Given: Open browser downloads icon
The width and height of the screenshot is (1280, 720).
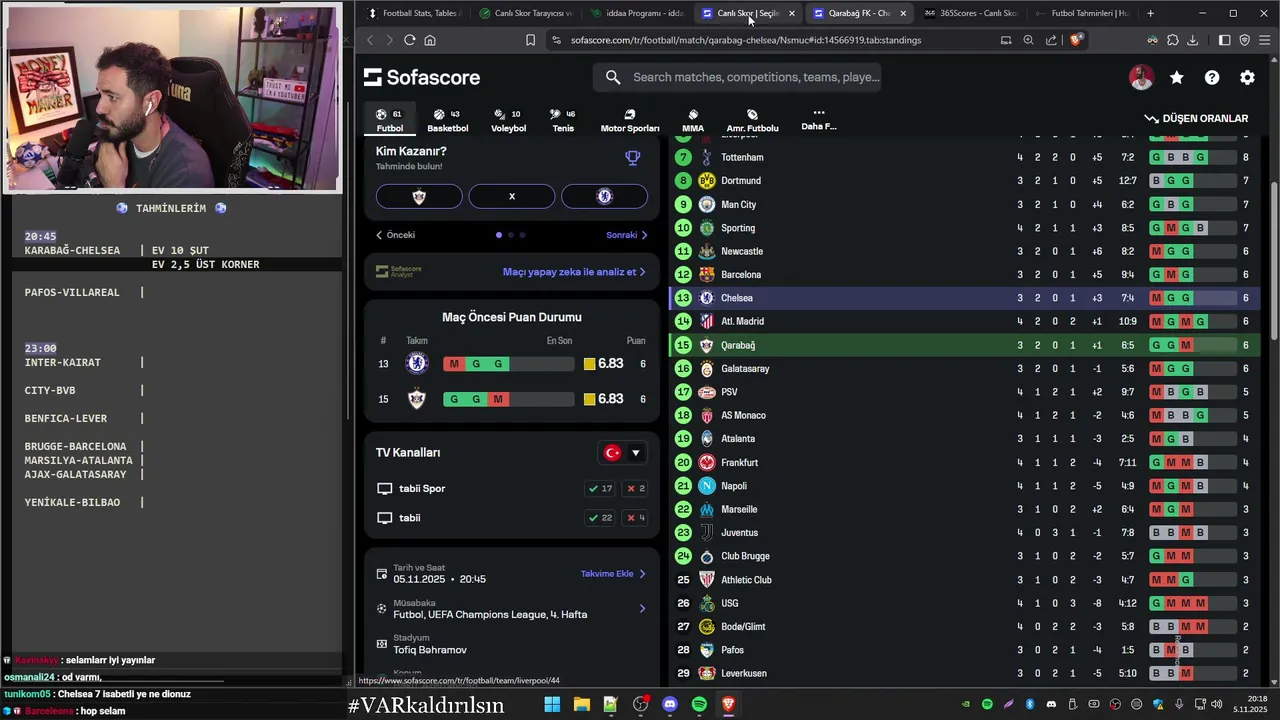Looking at the screenshot, I should pyautogui.click(x=1192, y=40).
